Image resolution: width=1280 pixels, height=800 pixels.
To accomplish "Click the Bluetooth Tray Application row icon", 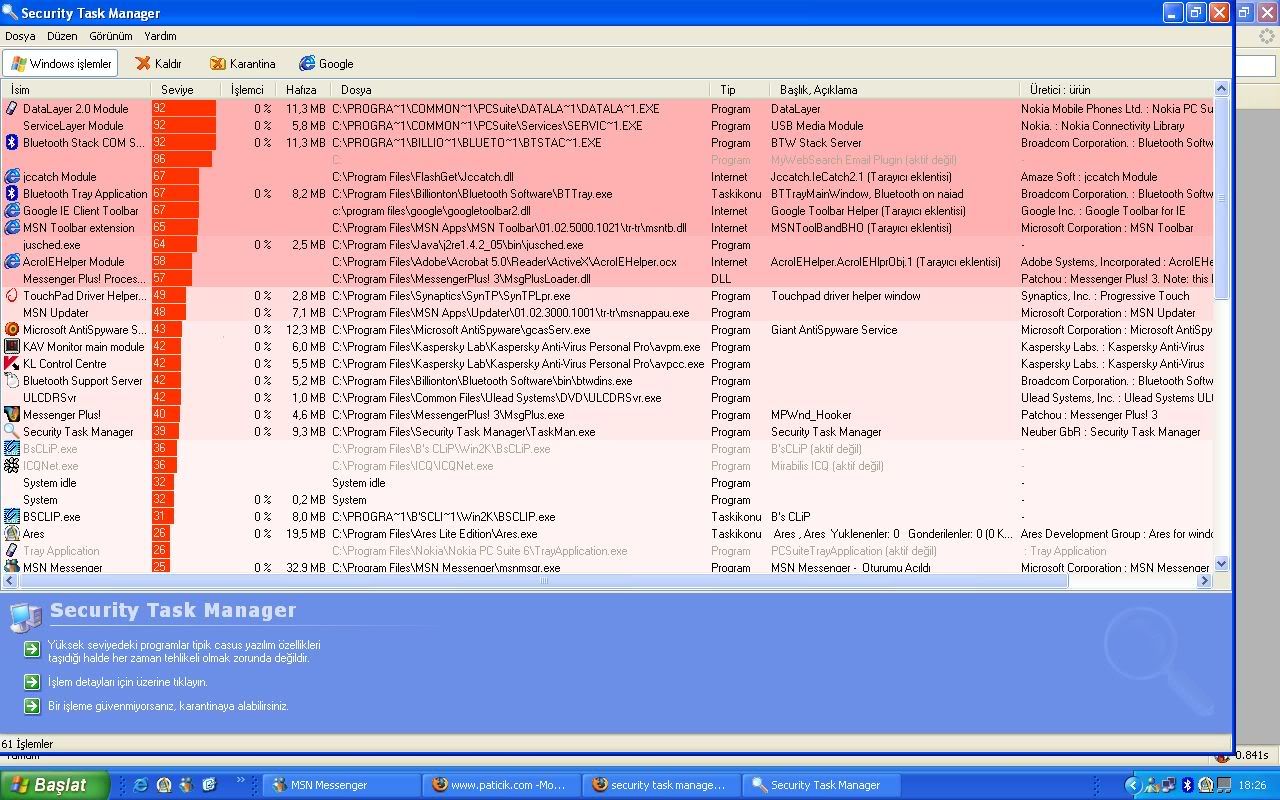I will [x=12, y=194].
